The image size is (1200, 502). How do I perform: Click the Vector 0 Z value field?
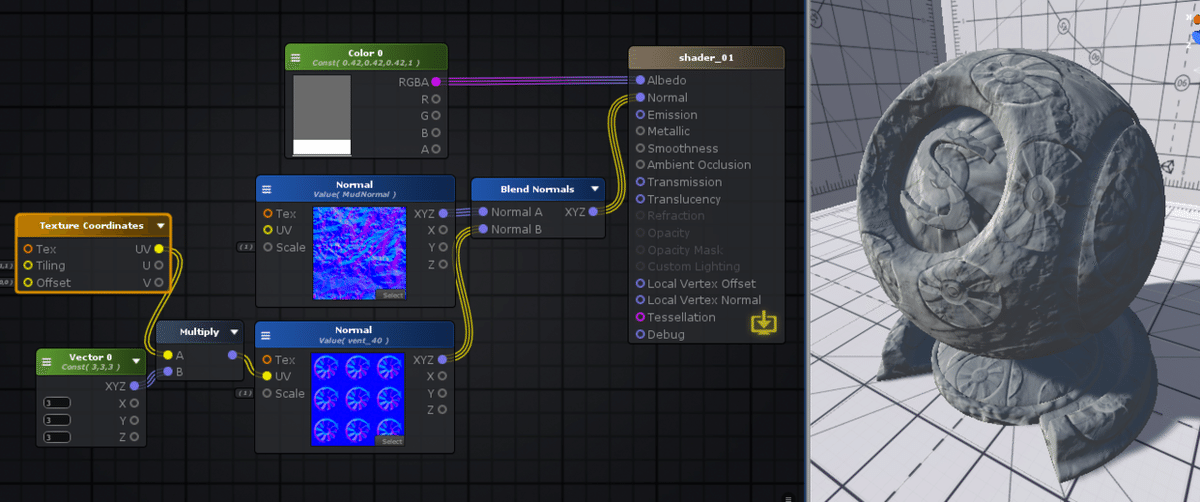[57, 437]
